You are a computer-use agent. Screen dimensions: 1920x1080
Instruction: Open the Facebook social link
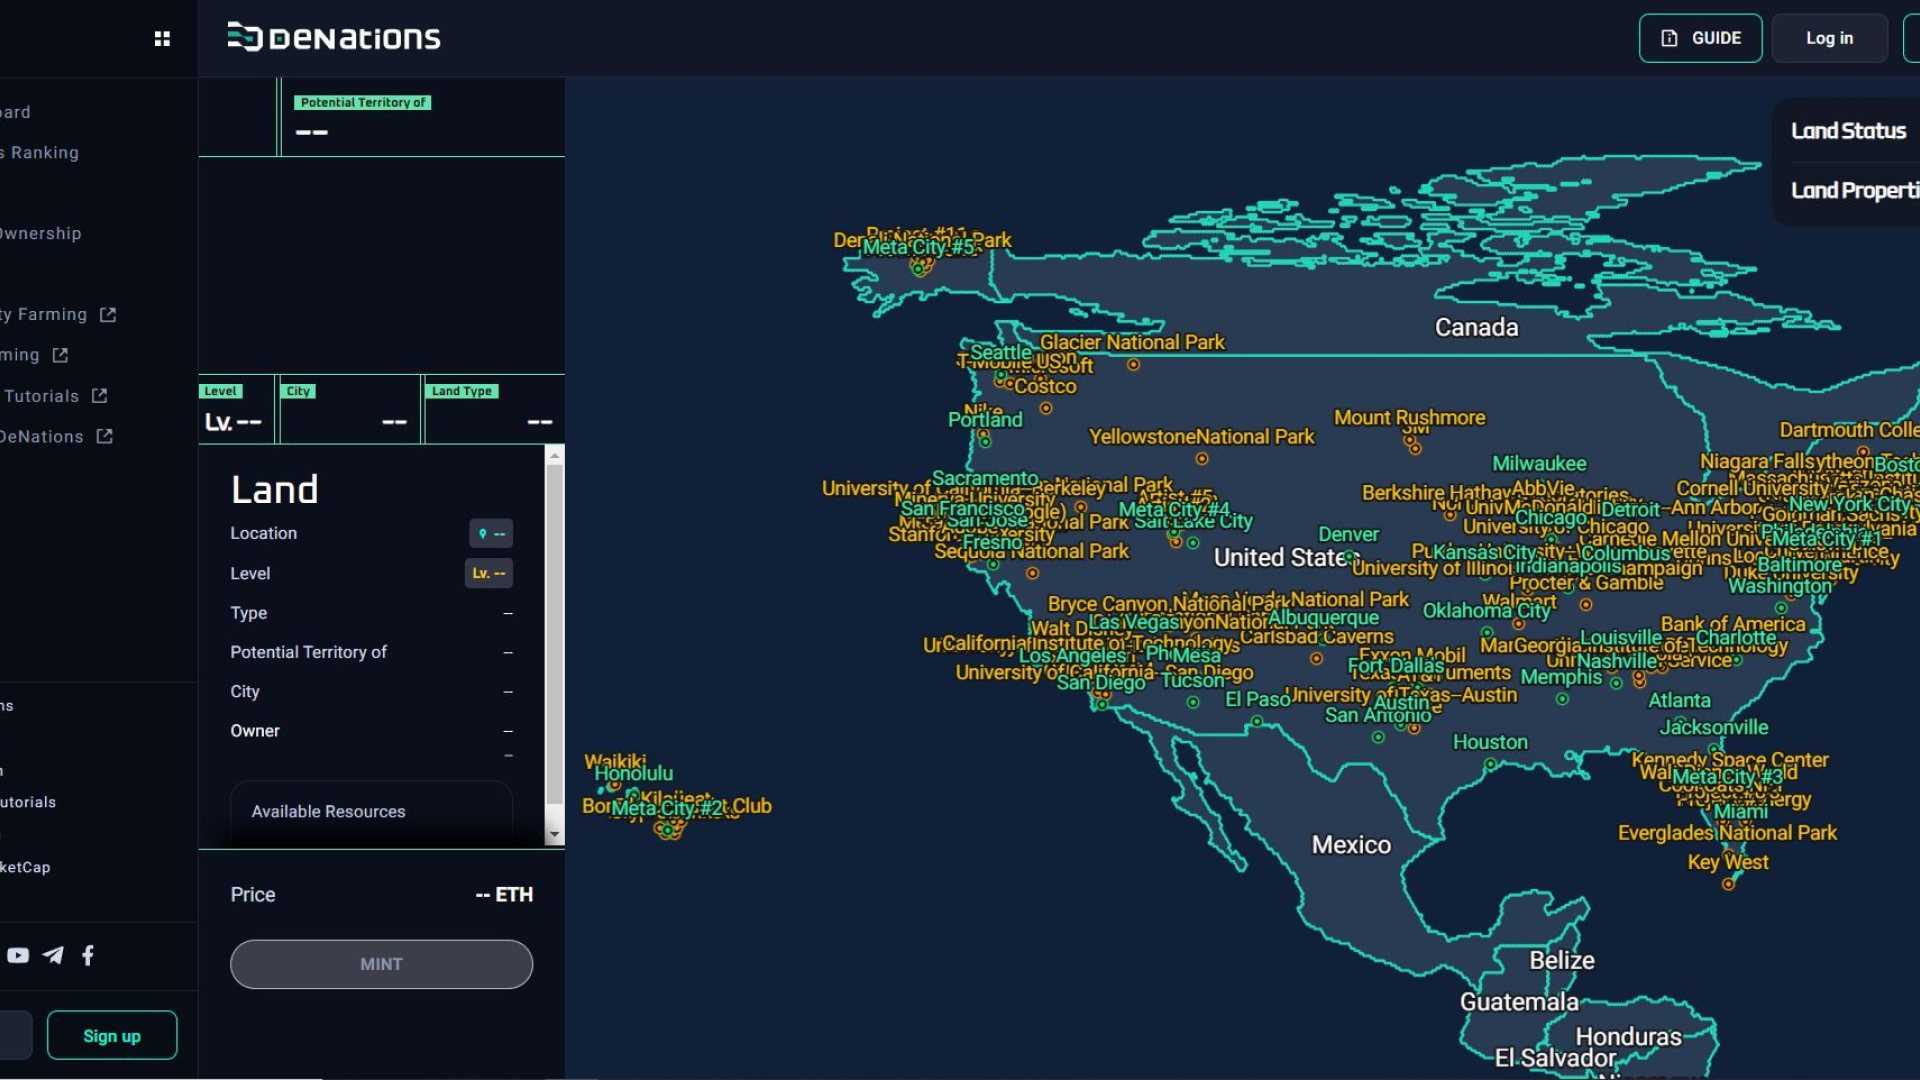[88, 955]
